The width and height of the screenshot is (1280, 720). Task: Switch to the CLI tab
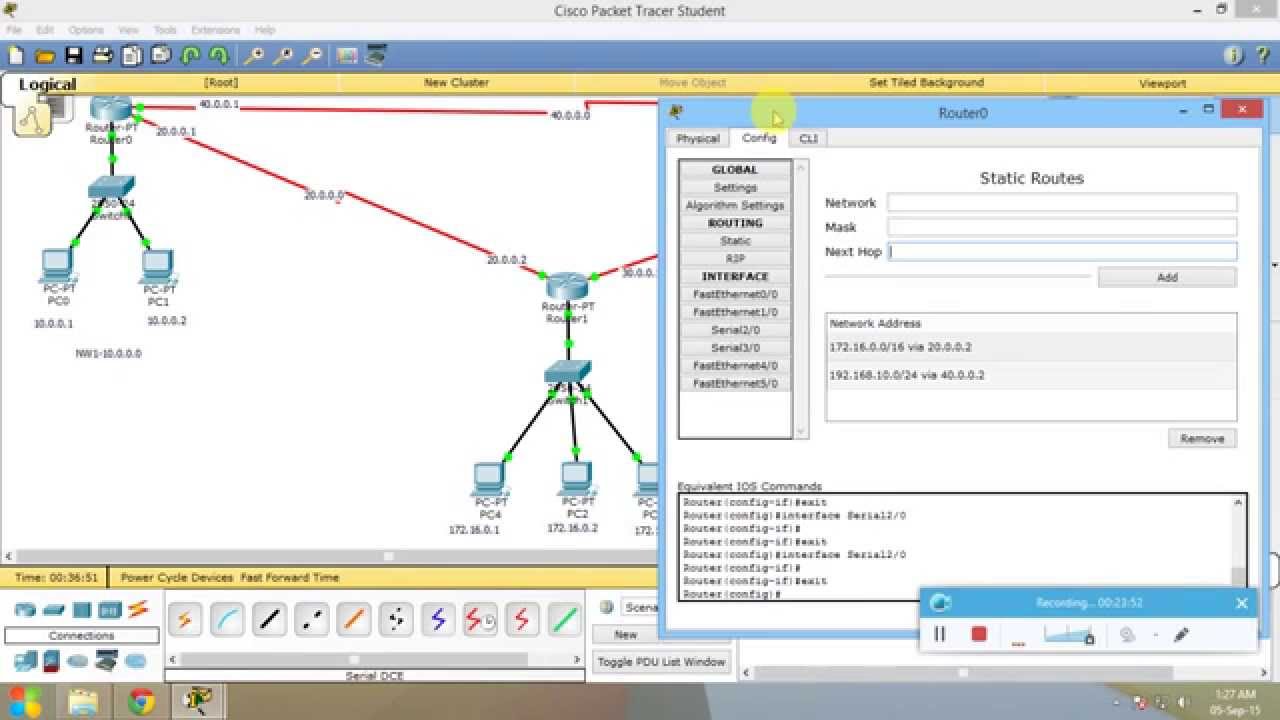808,139
